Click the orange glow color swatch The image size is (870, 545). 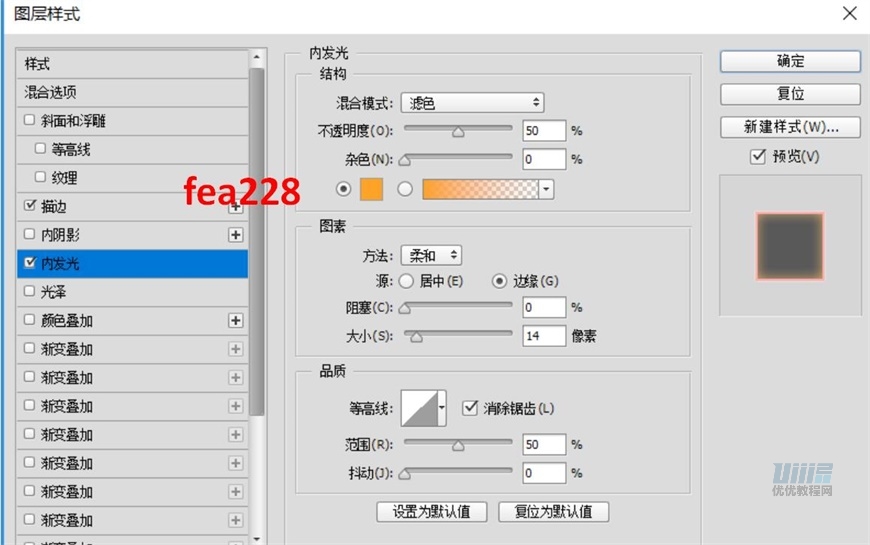[x=371, y=189]
